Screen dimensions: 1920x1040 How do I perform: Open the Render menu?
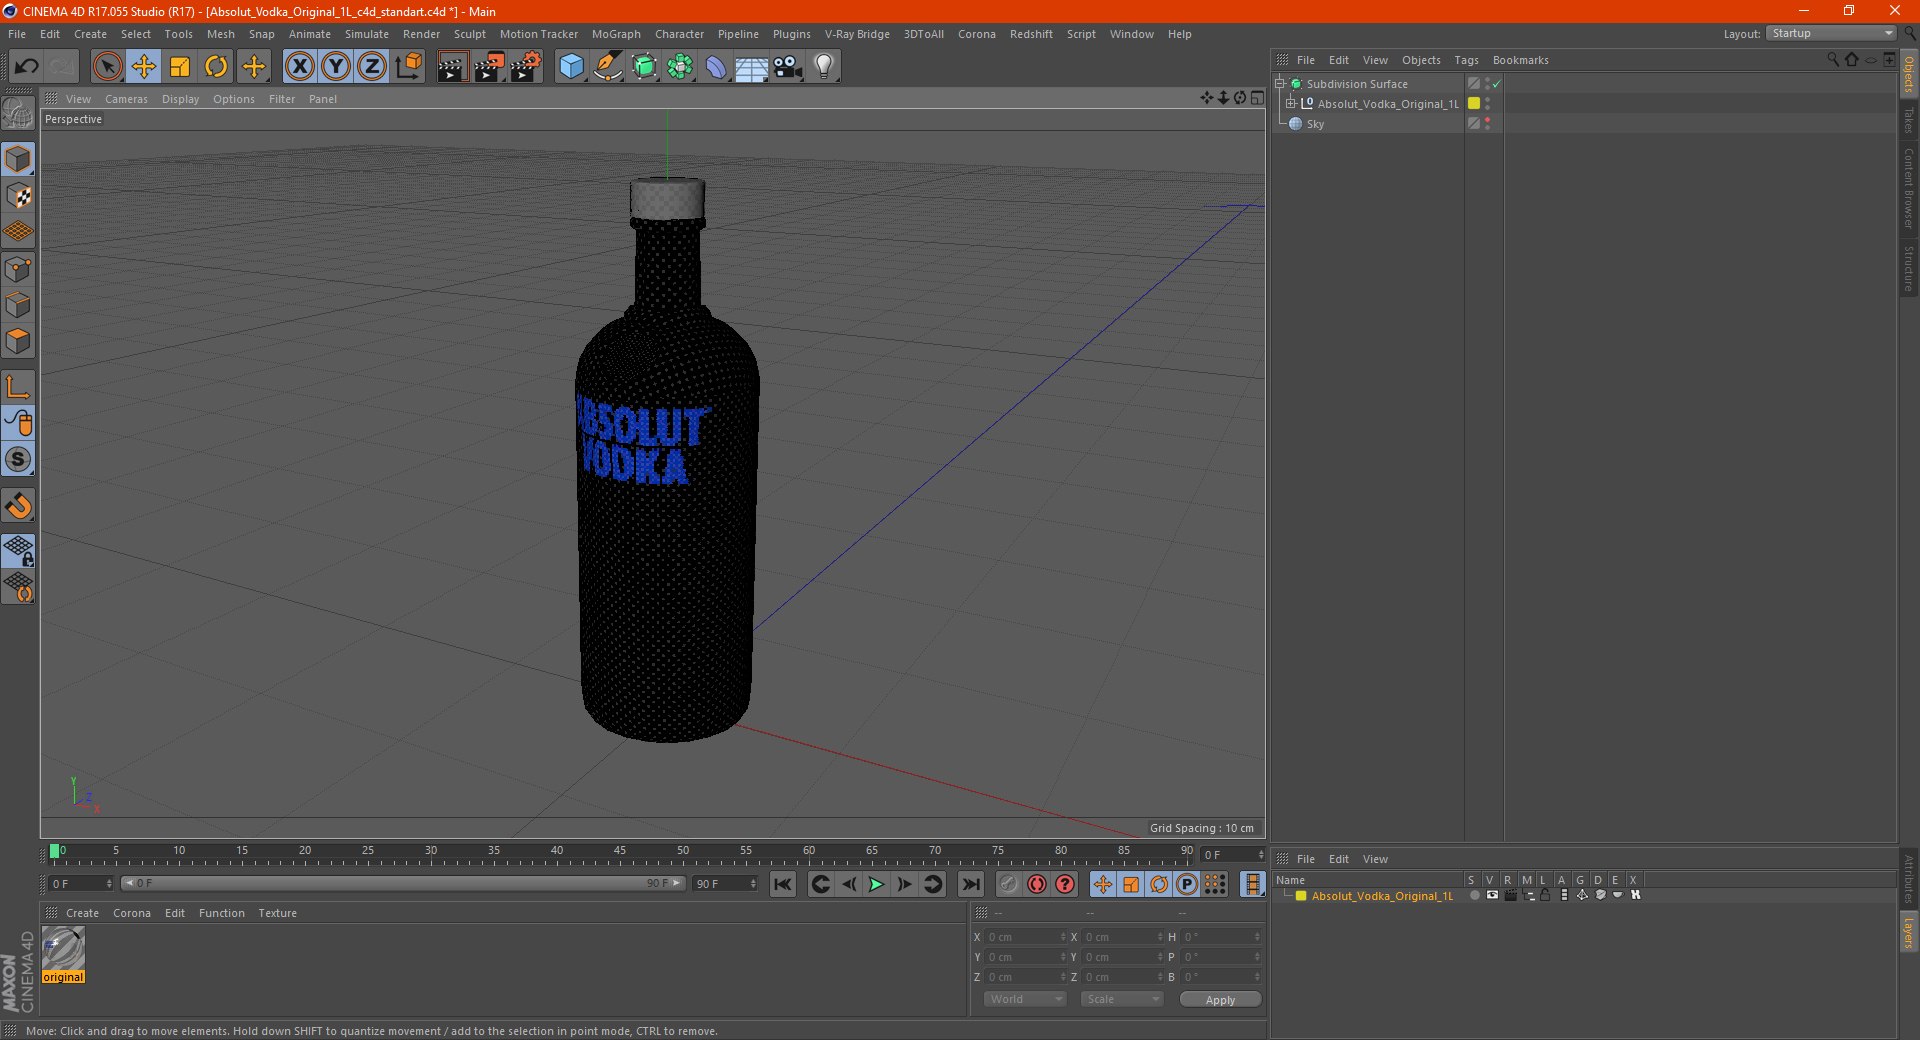coord(421,34)
